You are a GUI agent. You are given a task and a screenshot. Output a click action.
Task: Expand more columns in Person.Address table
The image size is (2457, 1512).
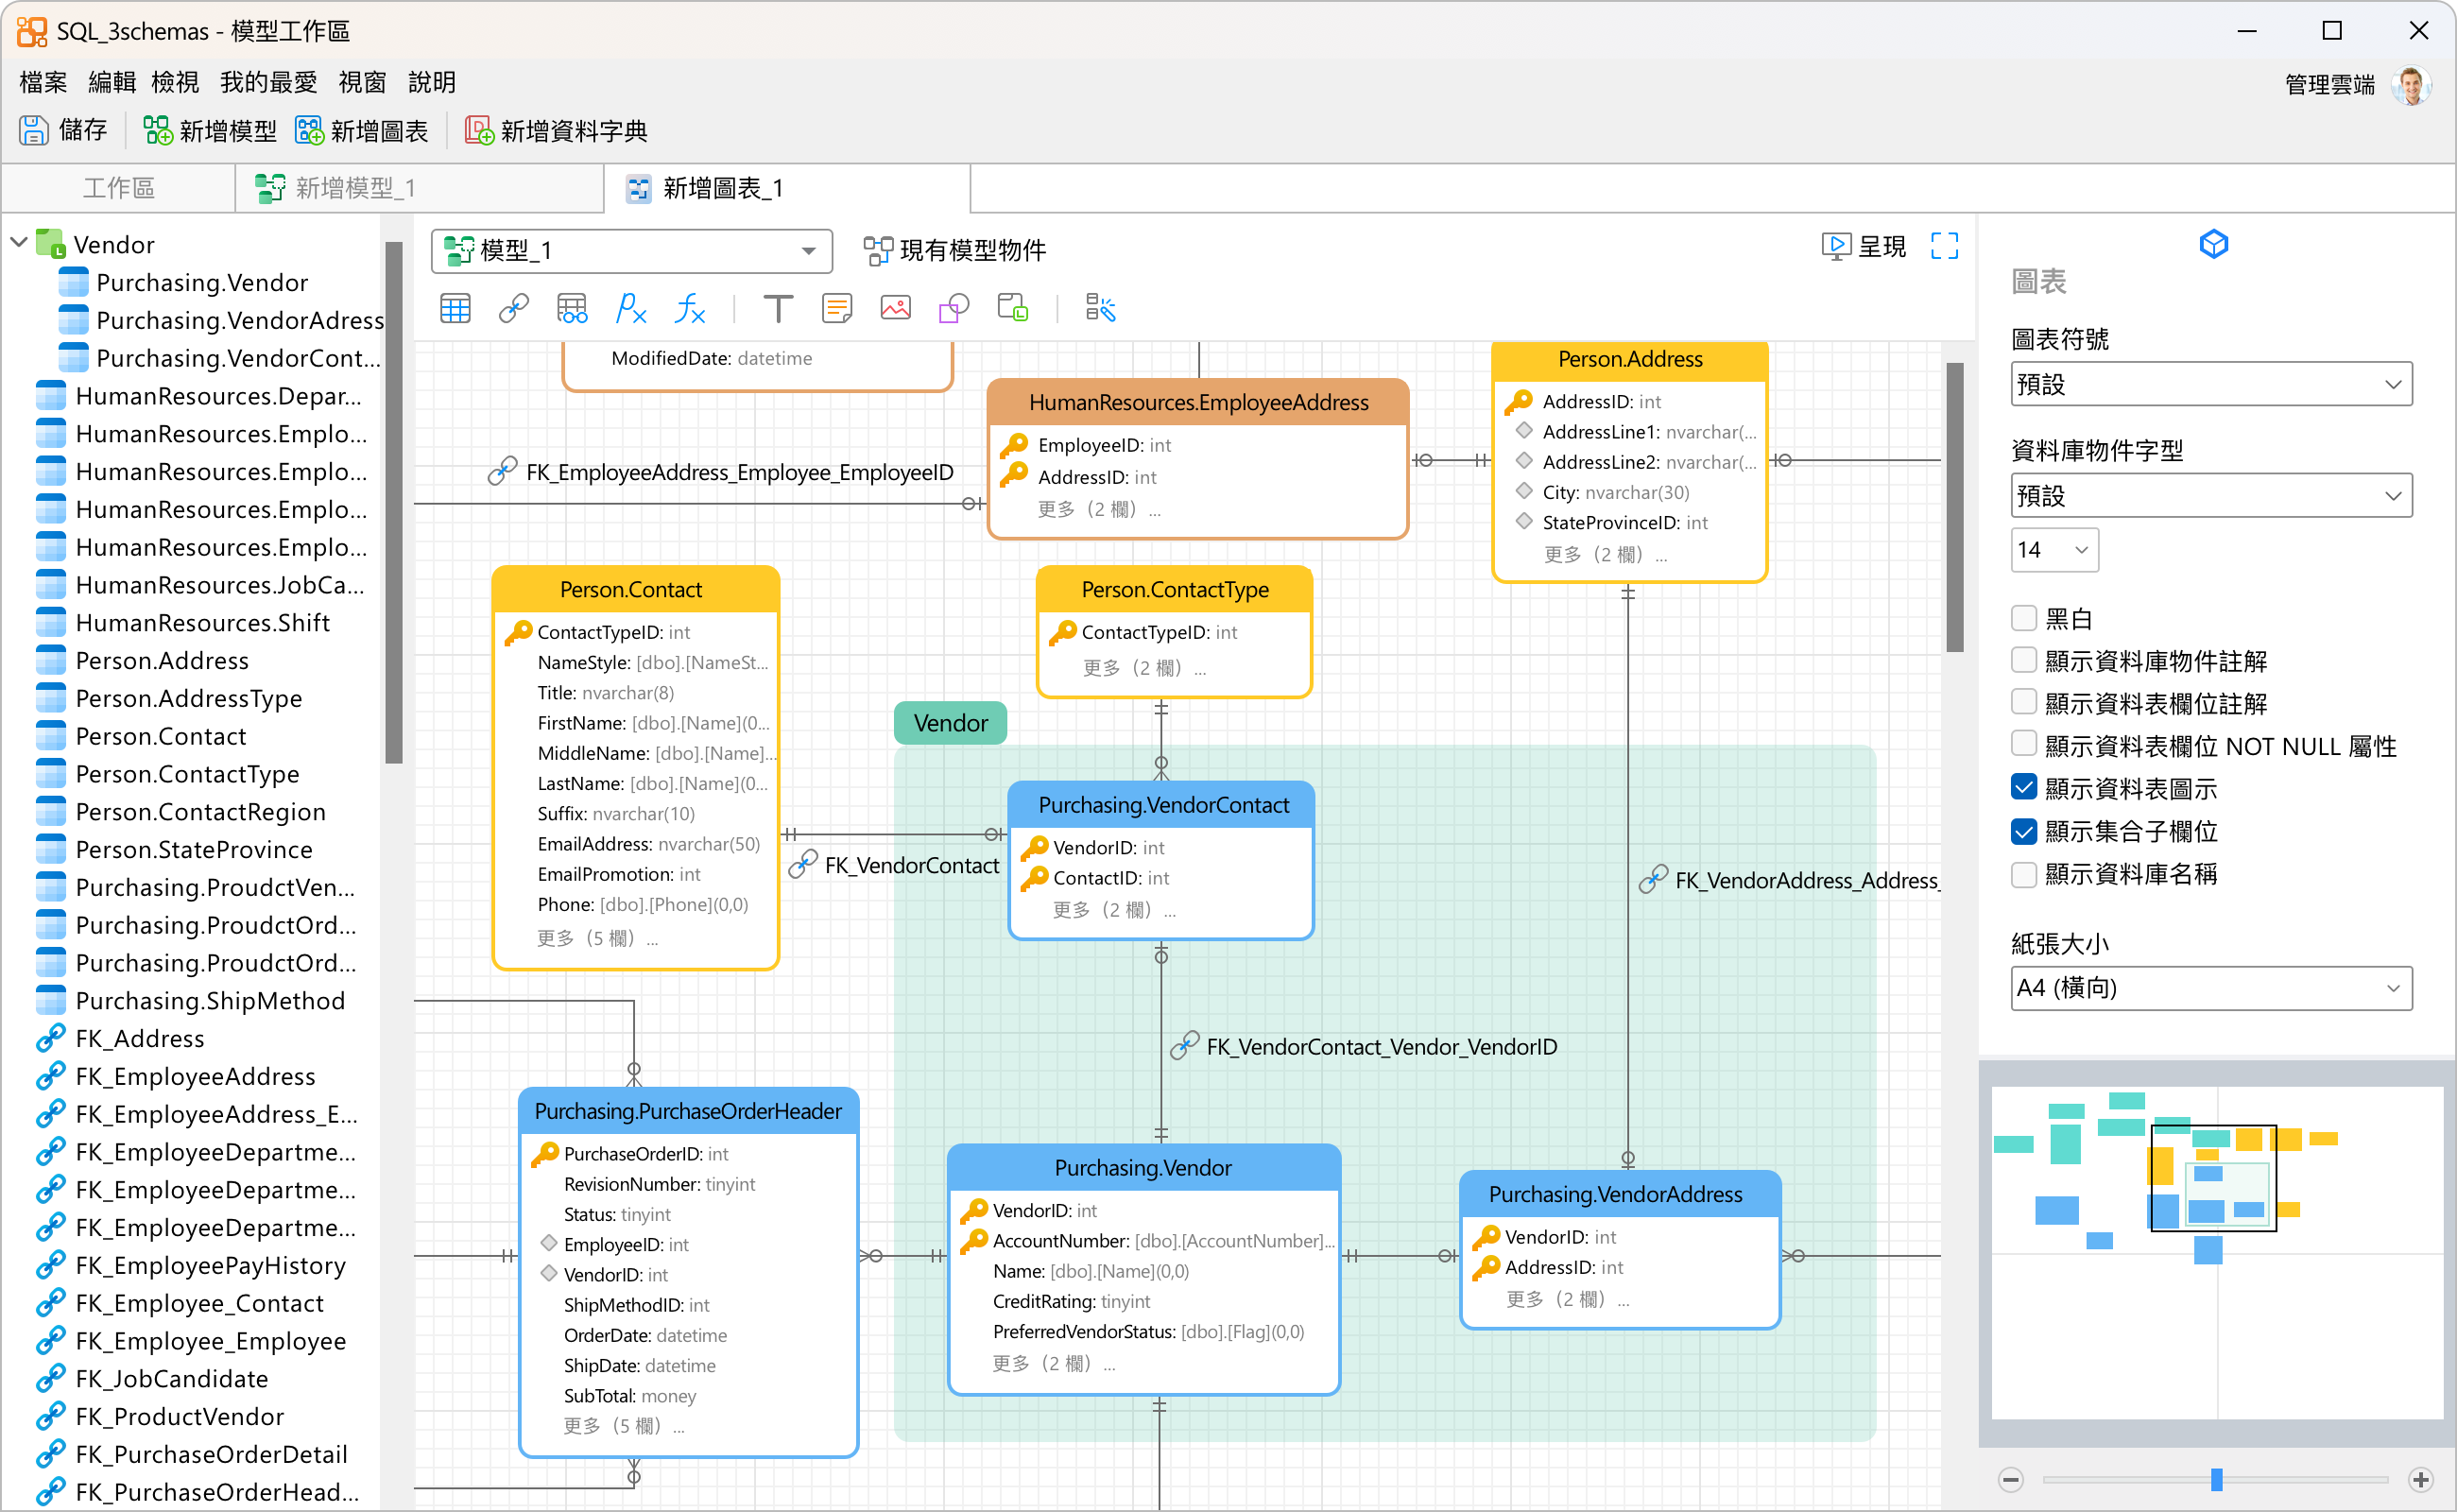1605,554
